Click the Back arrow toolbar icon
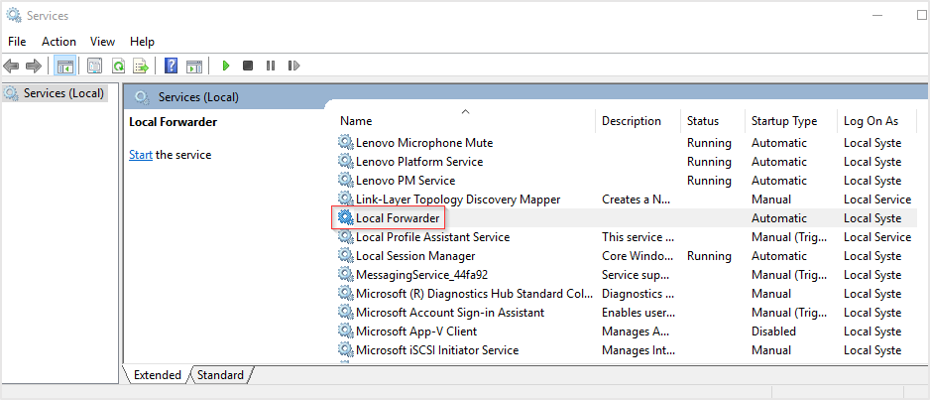This screenshot has width=930, height=400. click(11, 65)
